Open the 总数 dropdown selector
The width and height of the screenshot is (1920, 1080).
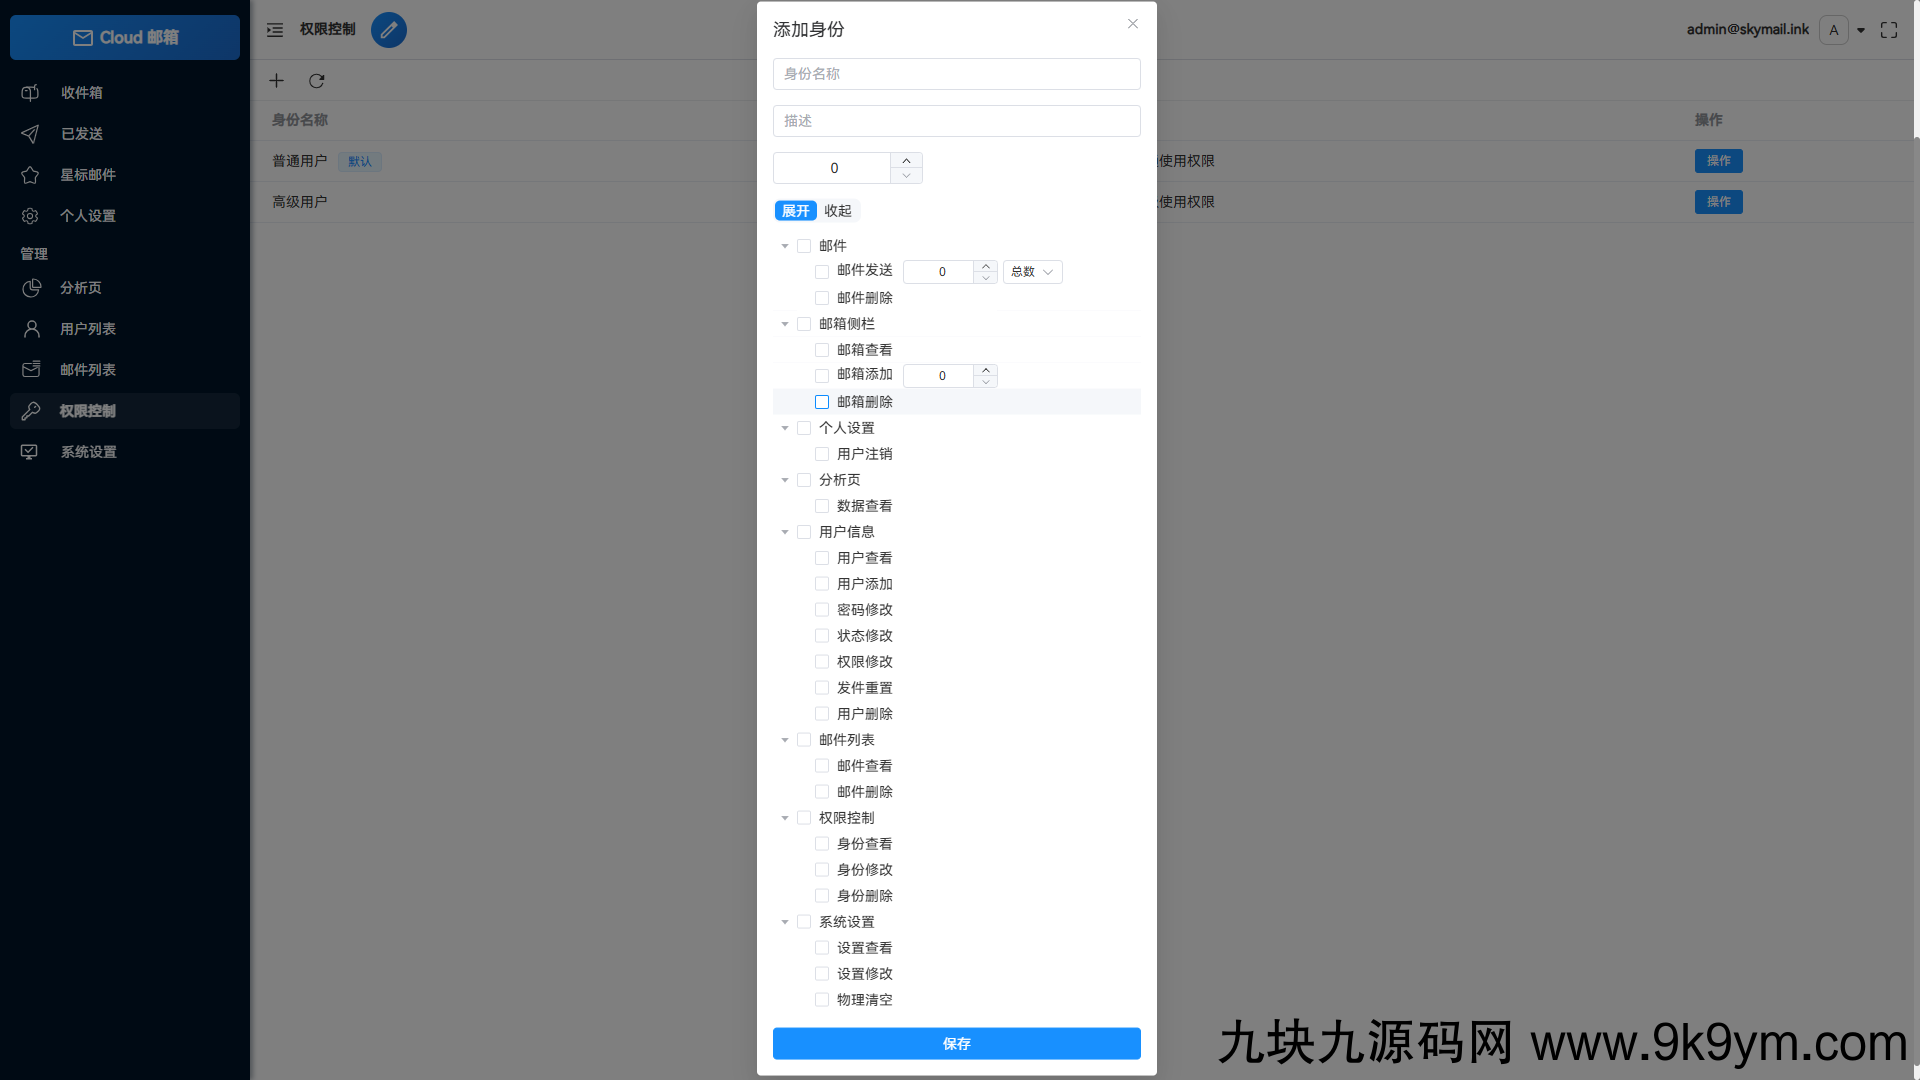1032,271
